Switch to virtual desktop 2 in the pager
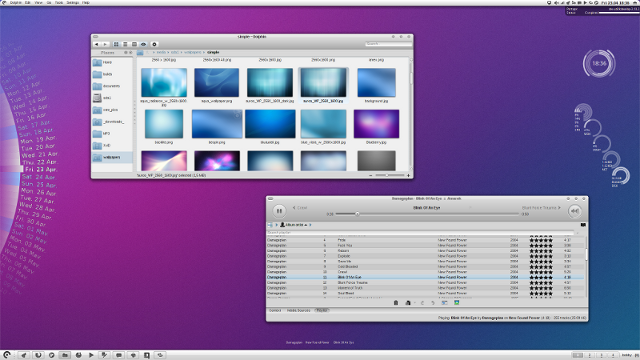640x360 pixels. pos(589,356)
